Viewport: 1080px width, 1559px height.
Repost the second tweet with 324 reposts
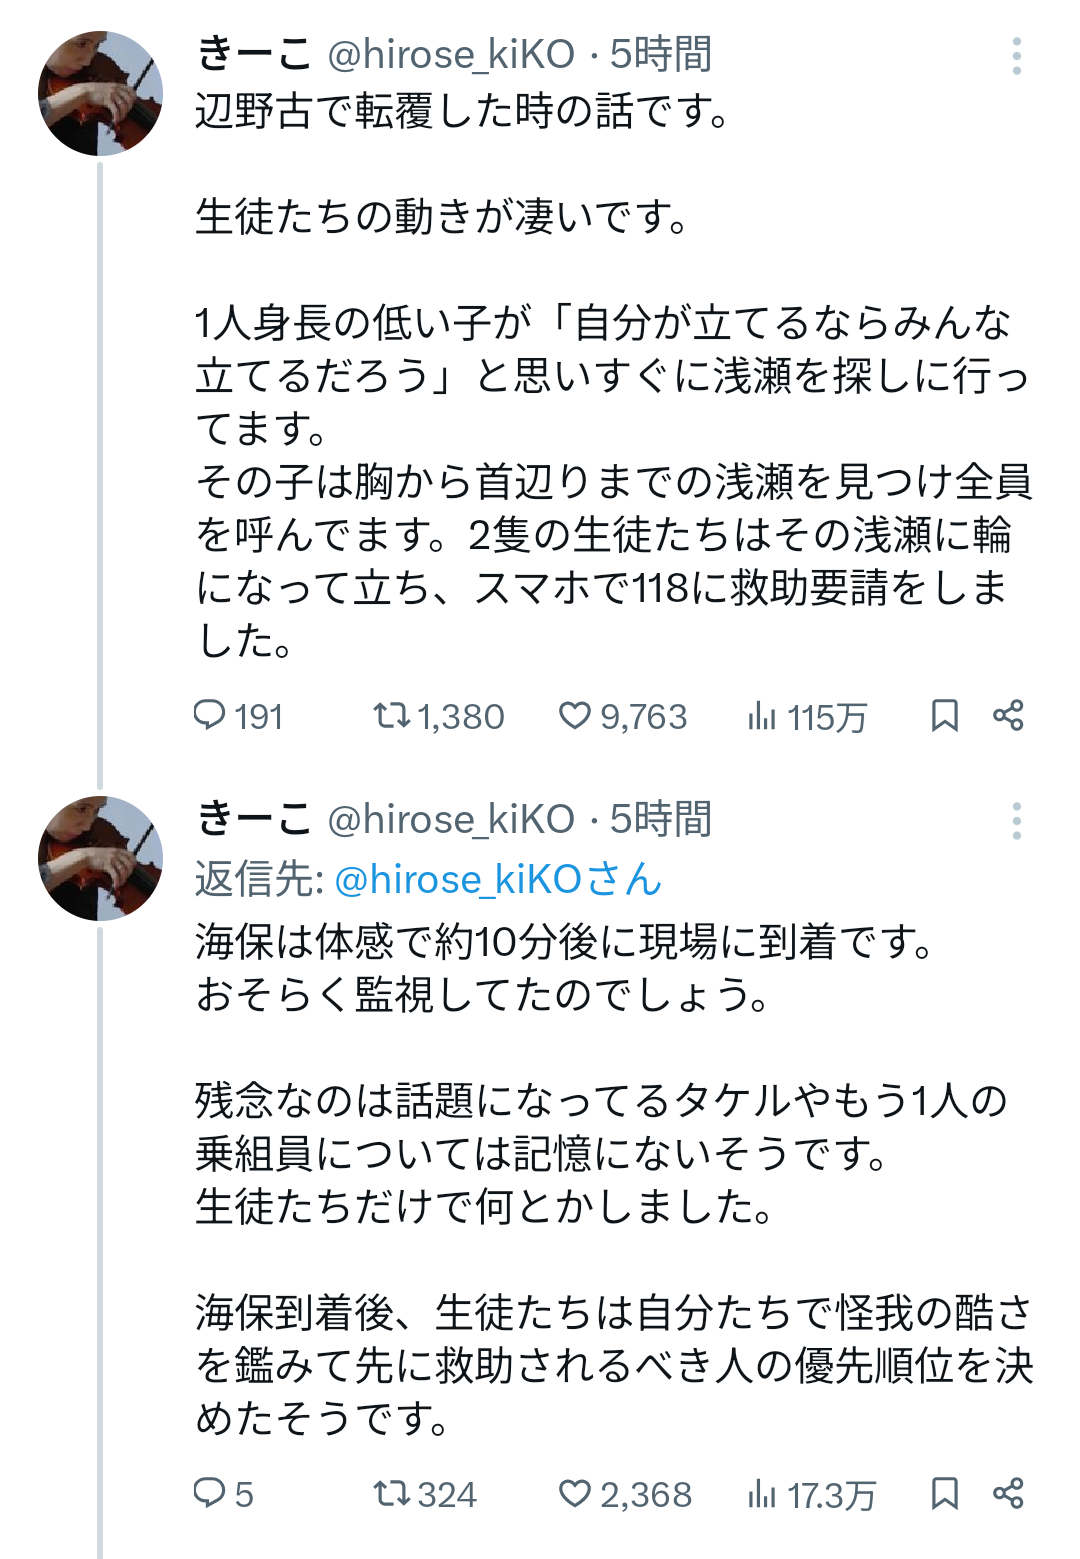(x=391, y=1494)
